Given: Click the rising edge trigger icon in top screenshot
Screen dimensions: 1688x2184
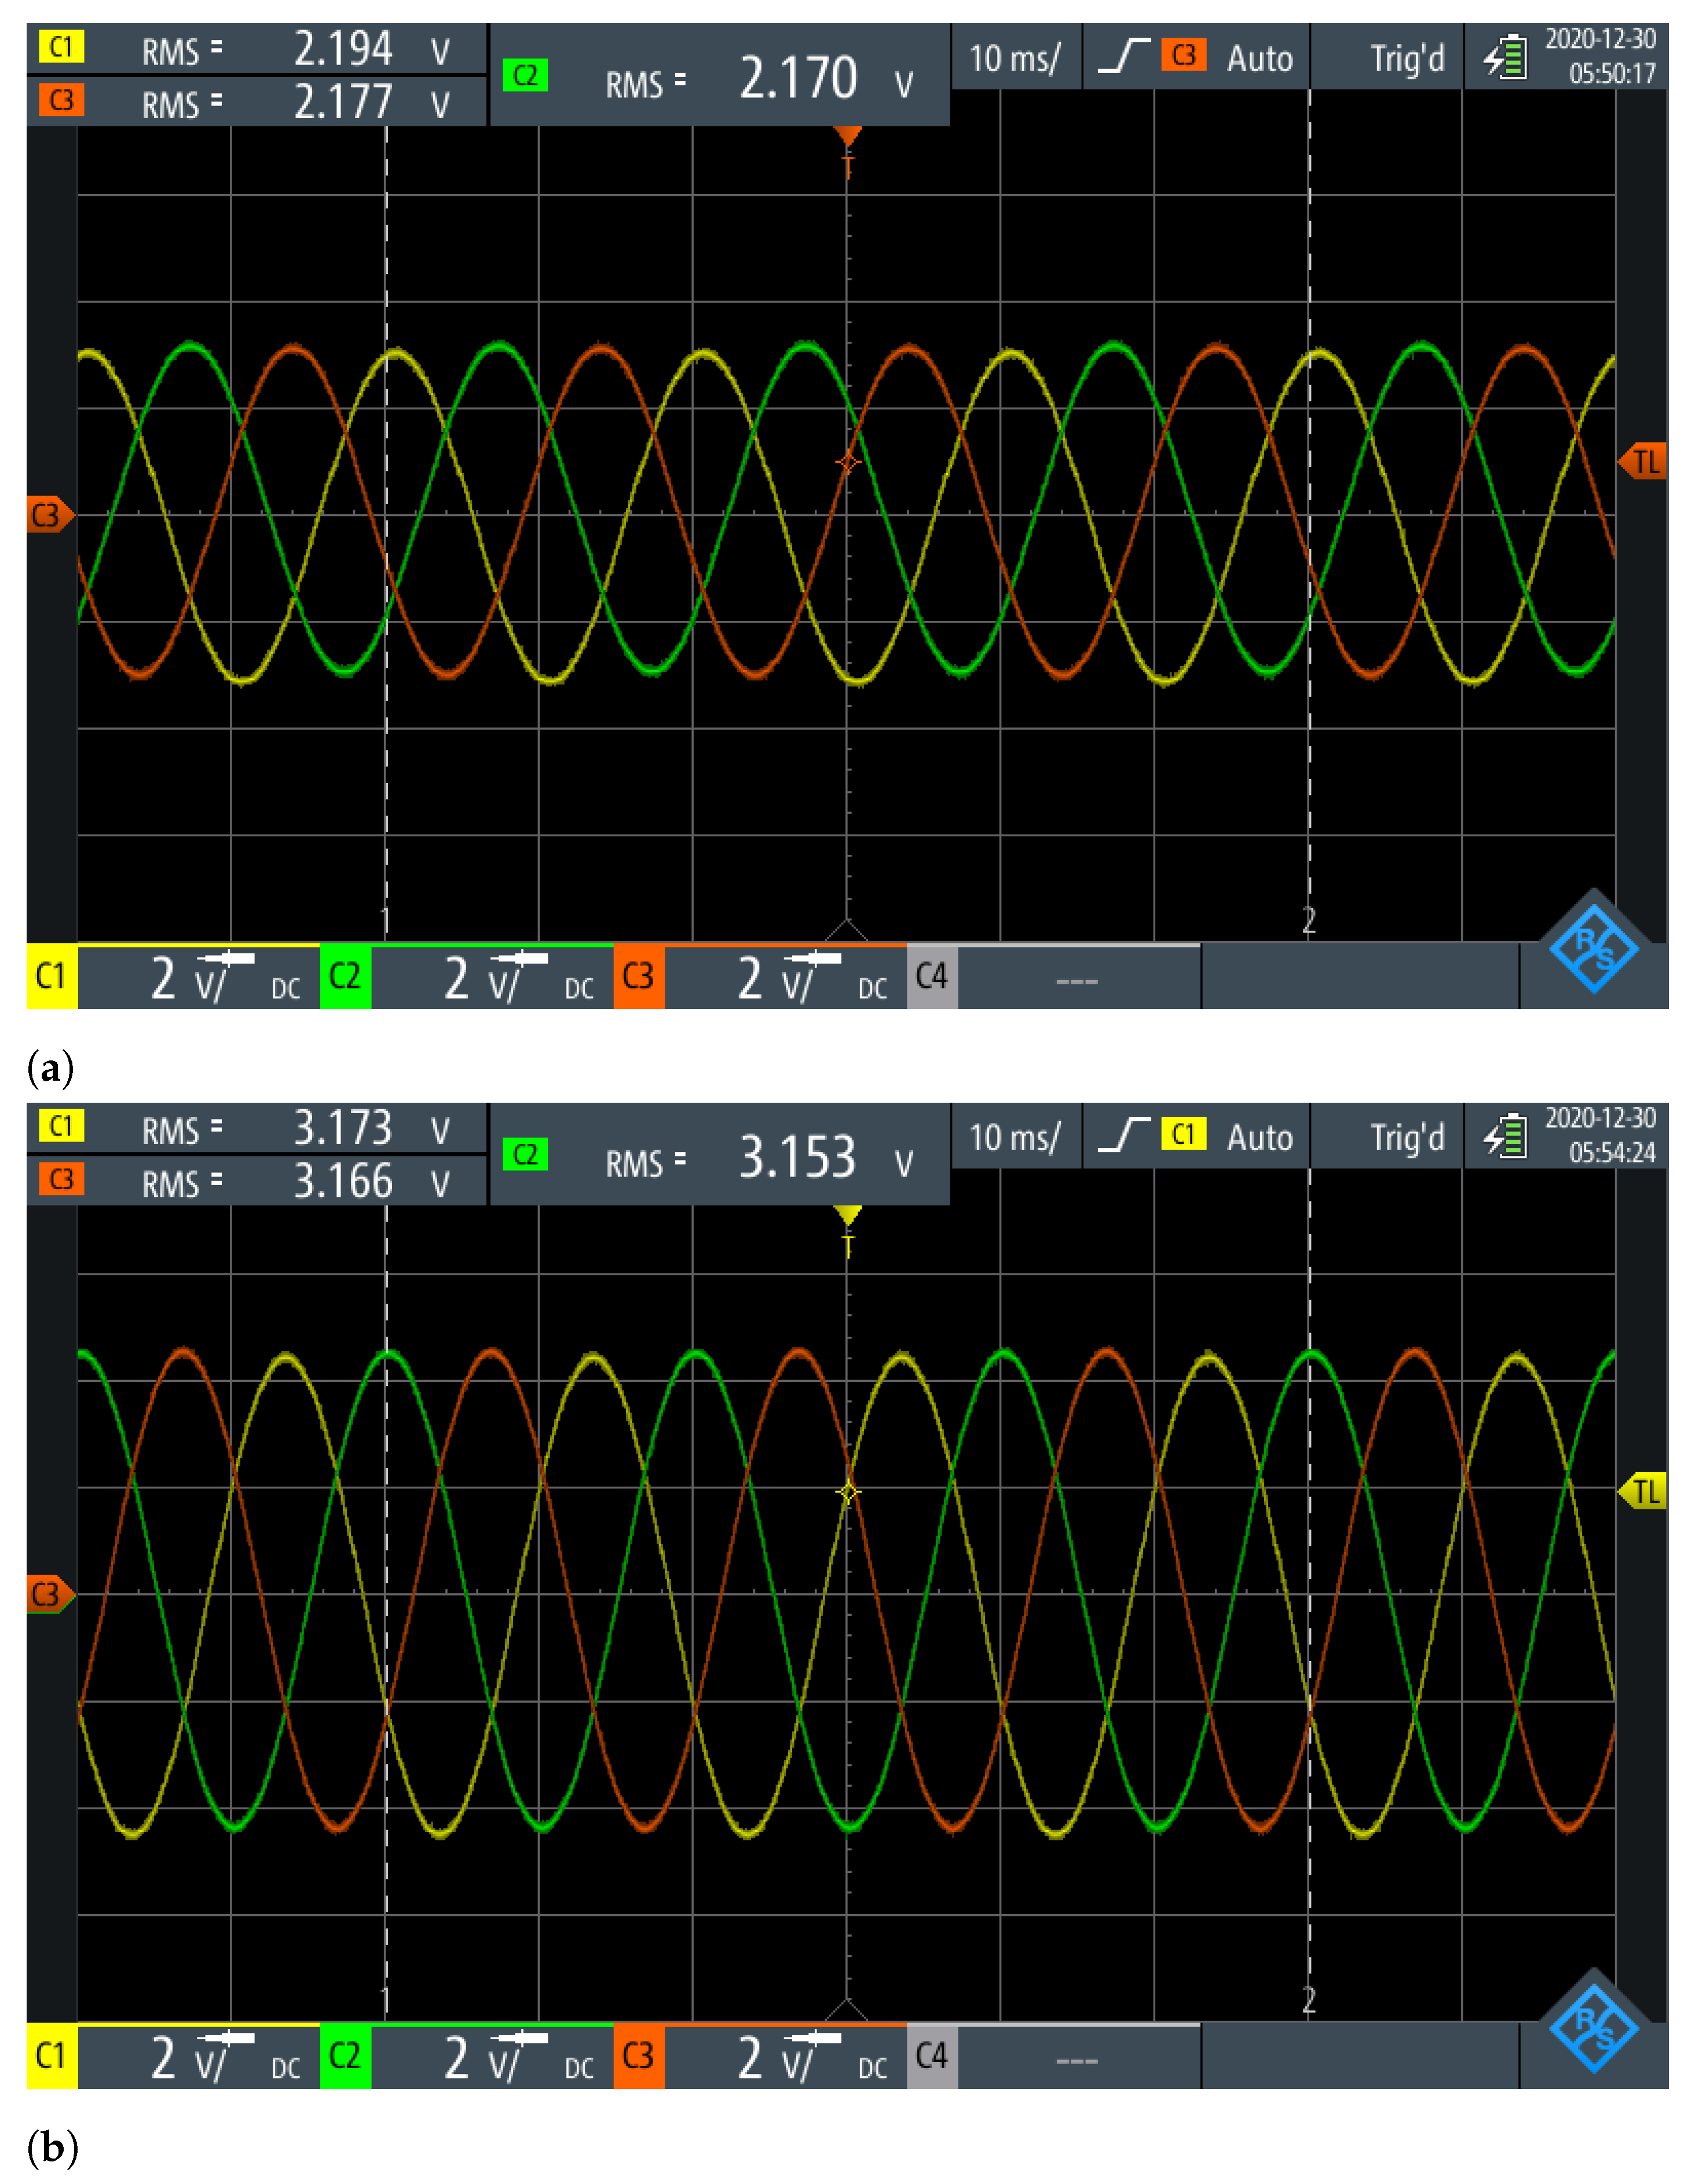Looking at the screenshot, I should click(1124, 56).
